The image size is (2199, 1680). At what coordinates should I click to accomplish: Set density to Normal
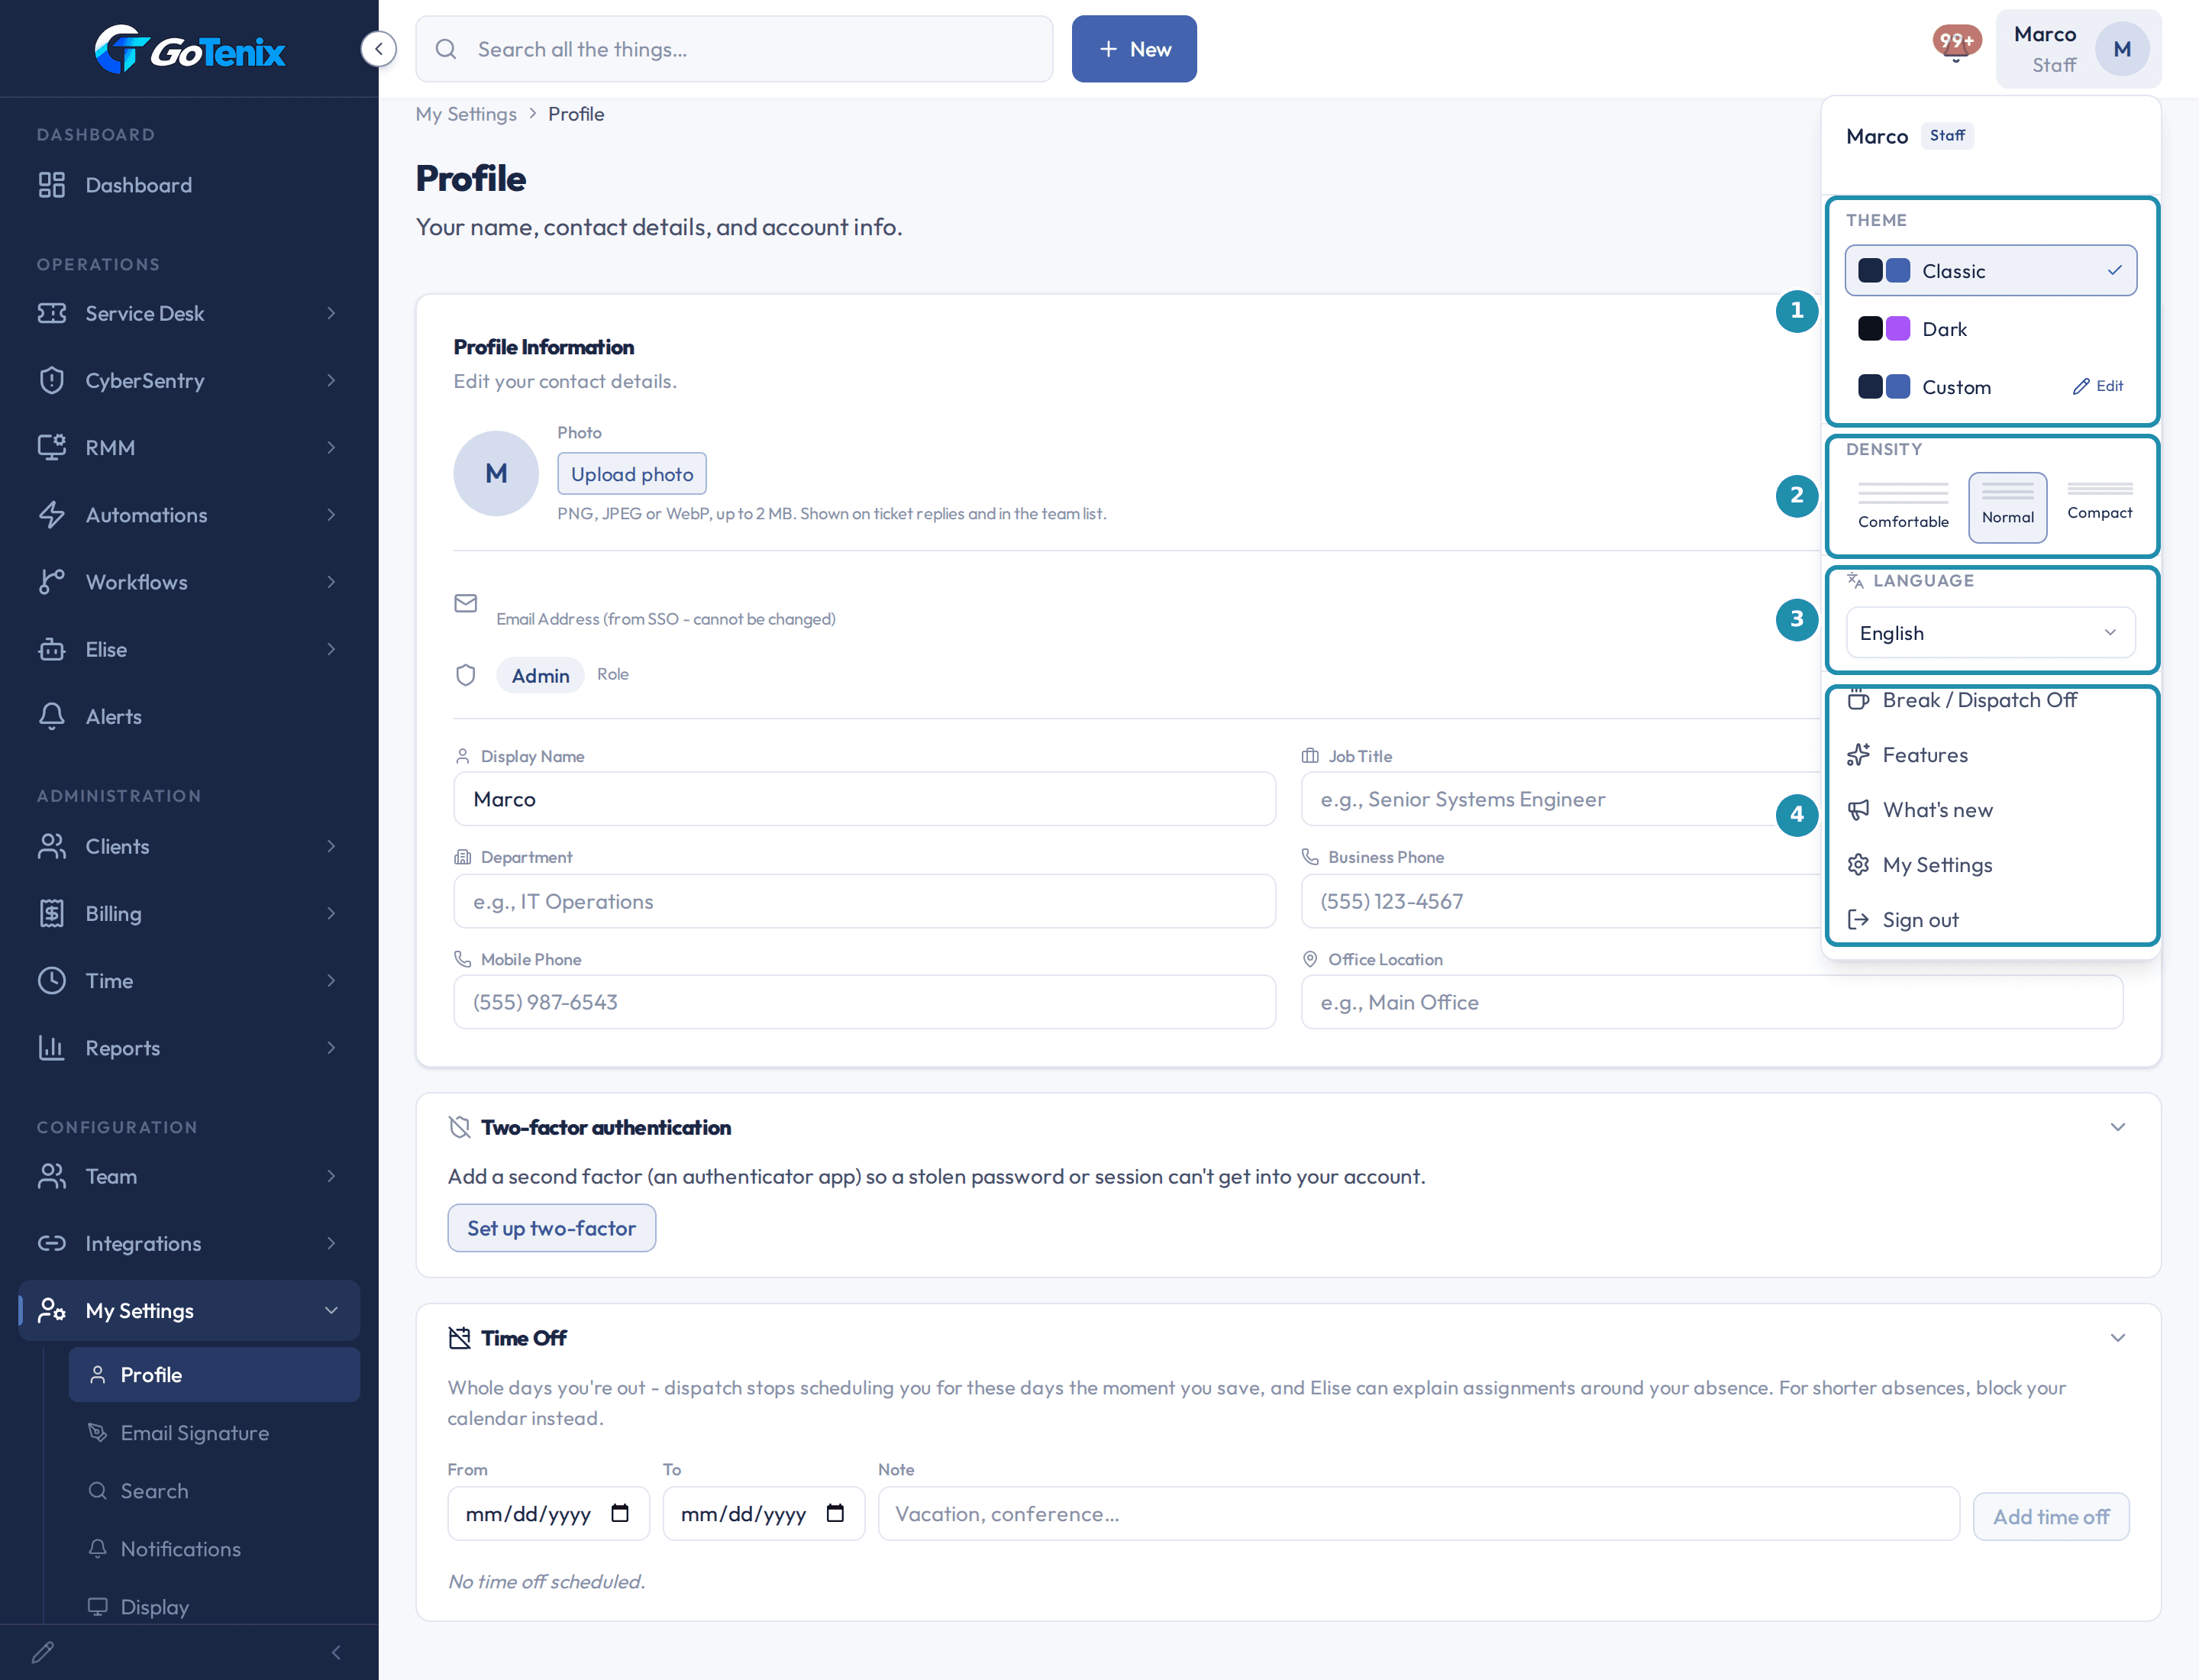(x=2007, y=507)
